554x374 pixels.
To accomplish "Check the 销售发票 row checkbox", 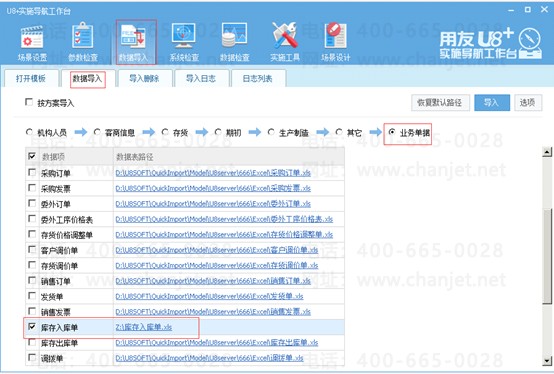I will (x=32, y=311).
